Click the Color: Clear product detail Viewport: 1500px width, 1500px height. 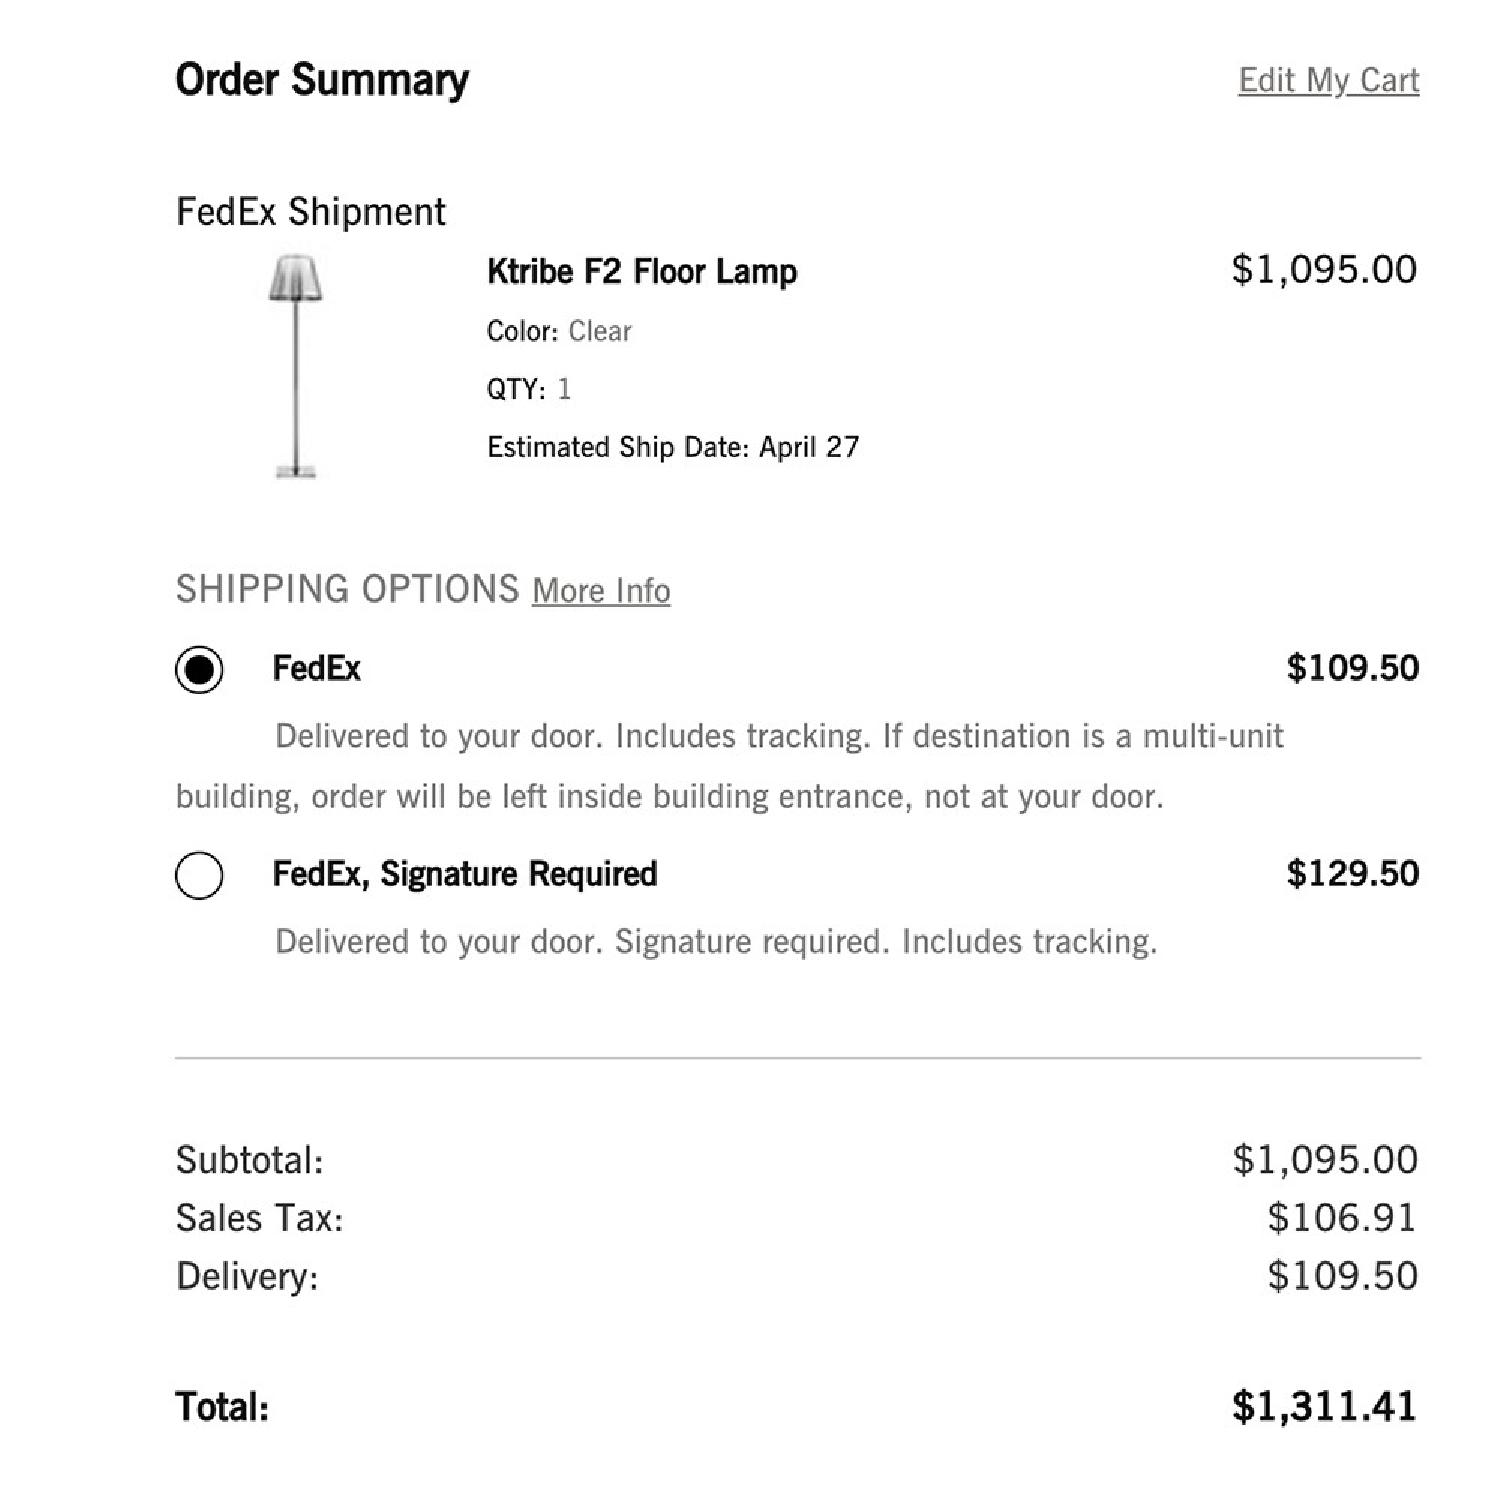(558, 331)
